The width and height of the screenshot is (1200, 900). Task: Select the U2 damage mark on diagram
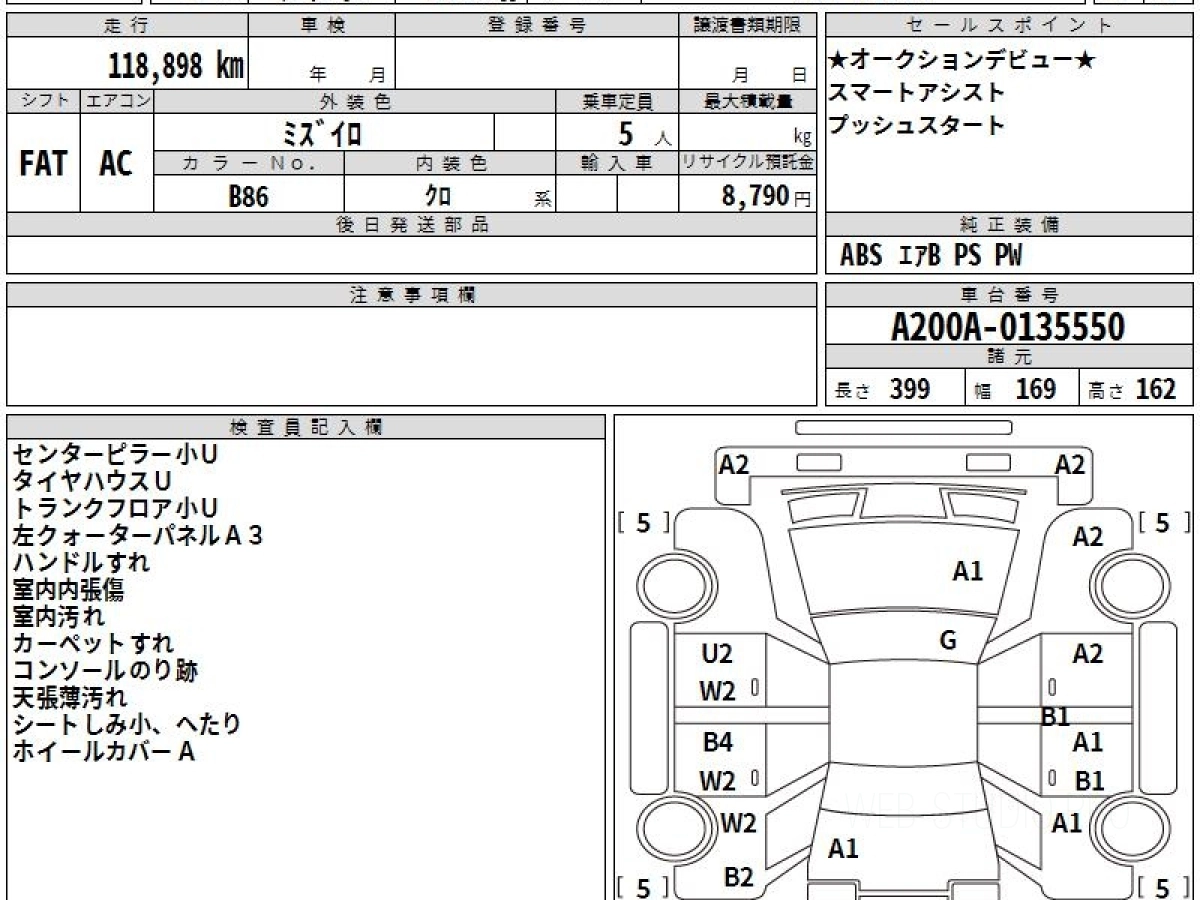[717, 654]
